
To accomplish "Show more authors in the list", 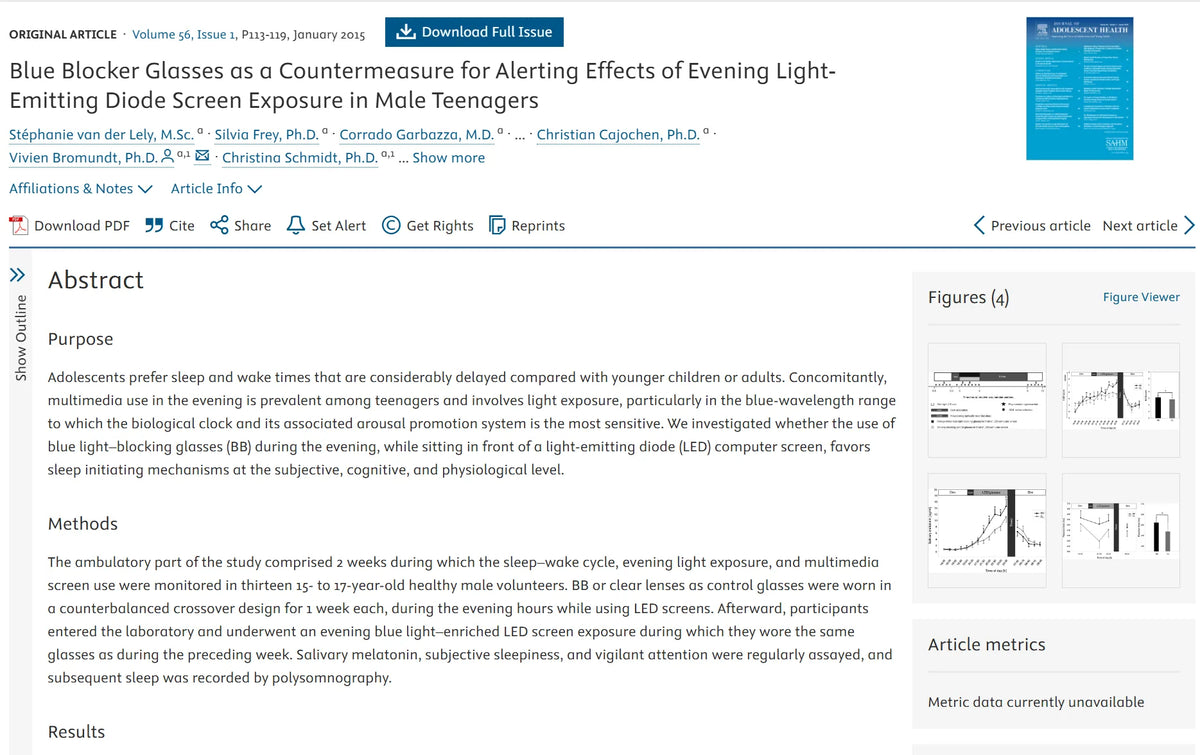I will (x=448, y=157).
